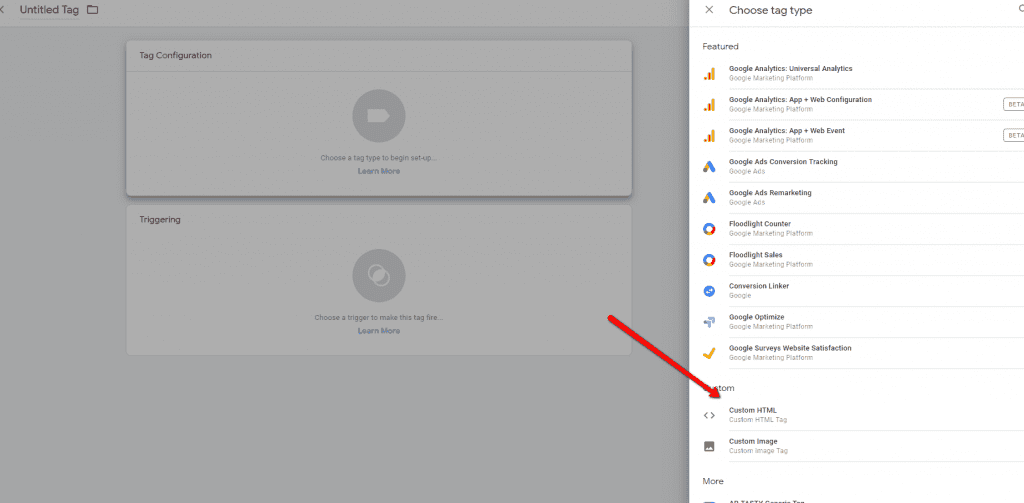
Task: Click the Google Ads Remarketing icon
Action: click(709, 197)
